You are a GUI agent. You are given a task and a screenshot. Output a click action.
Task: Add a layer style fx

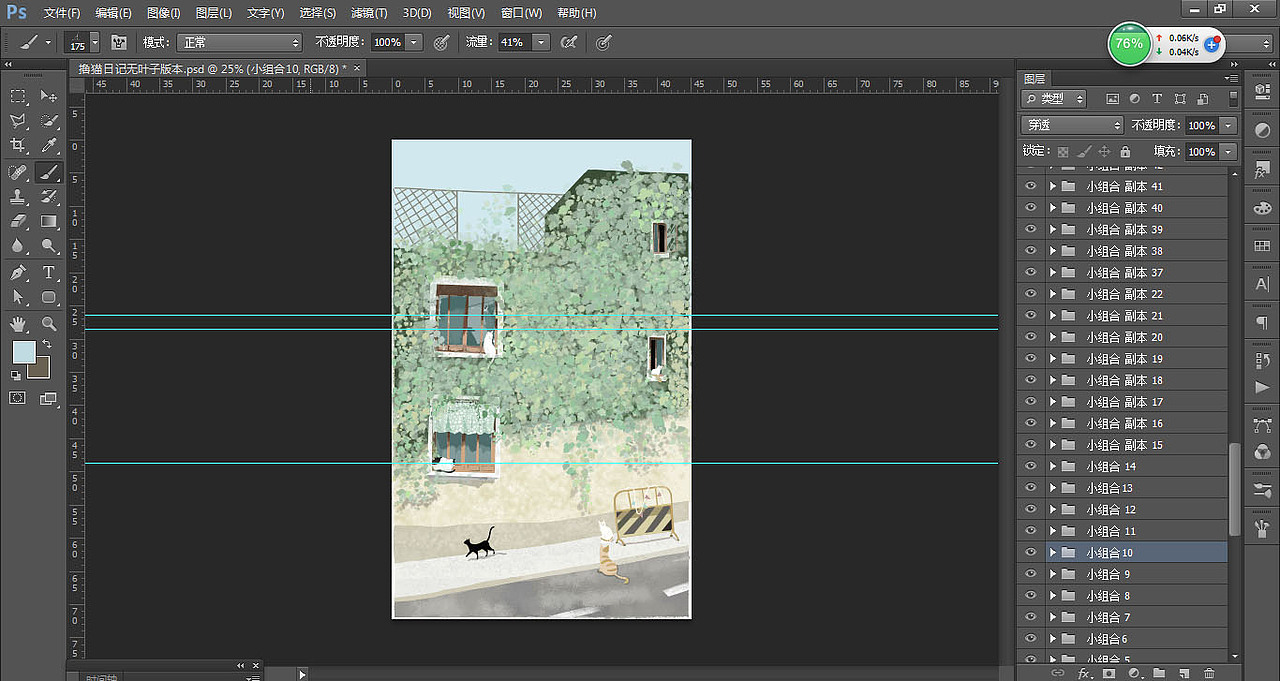tap(1084, 673)
